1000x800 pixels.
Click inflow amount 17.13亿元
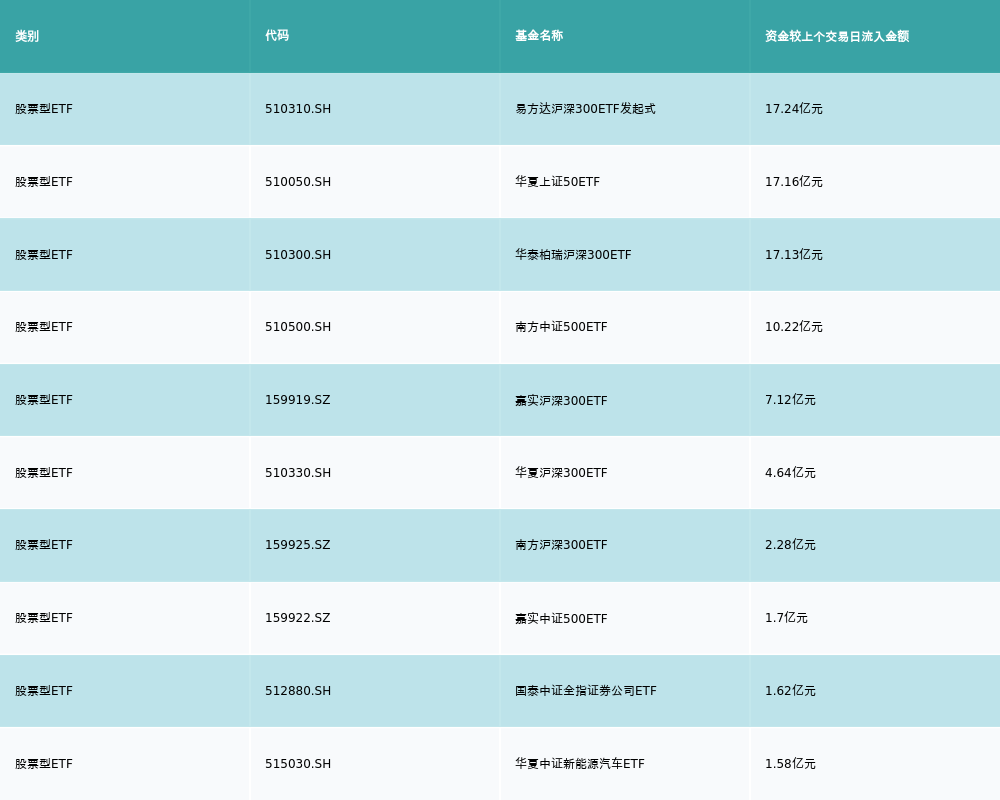click(x=793, y=255)
